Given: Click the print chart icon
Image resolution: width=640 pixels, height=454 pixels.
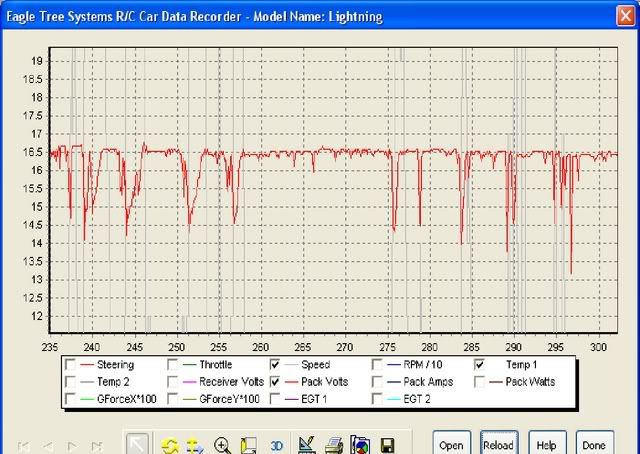Looking at the screenshot, I should 335,445.
